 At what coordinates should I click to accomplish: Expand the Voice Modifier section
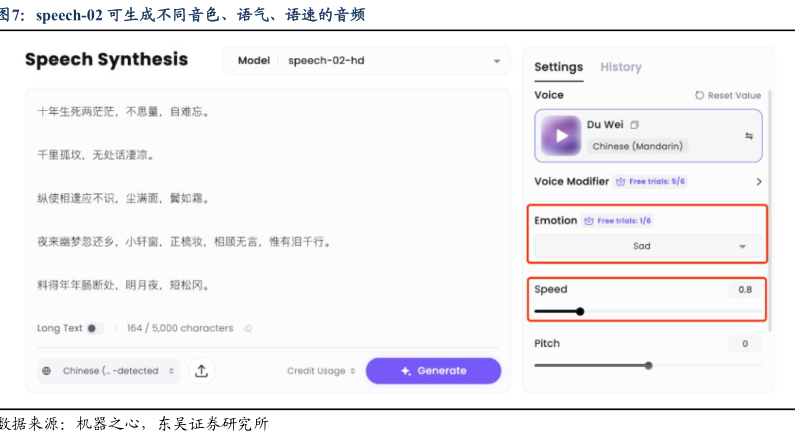click(x=758, y=182)
